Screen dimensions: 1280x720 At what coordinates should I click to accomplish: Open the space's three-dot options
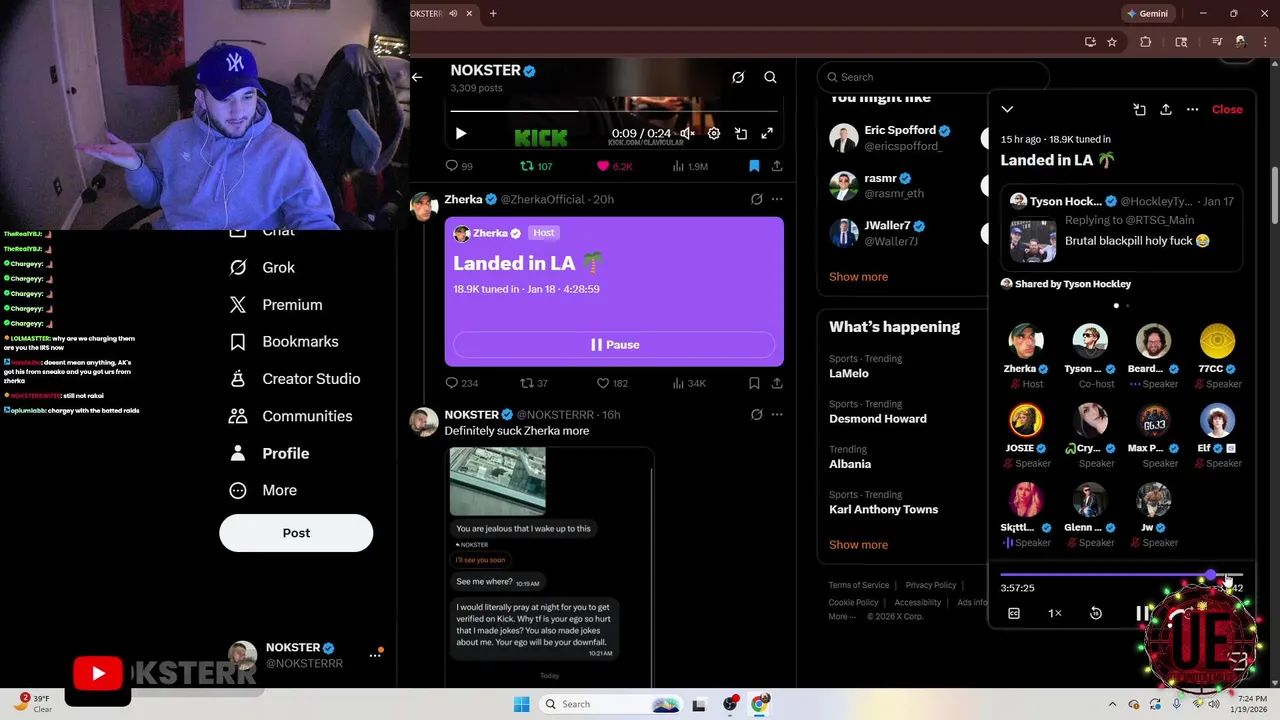[x=1192, y=109]
